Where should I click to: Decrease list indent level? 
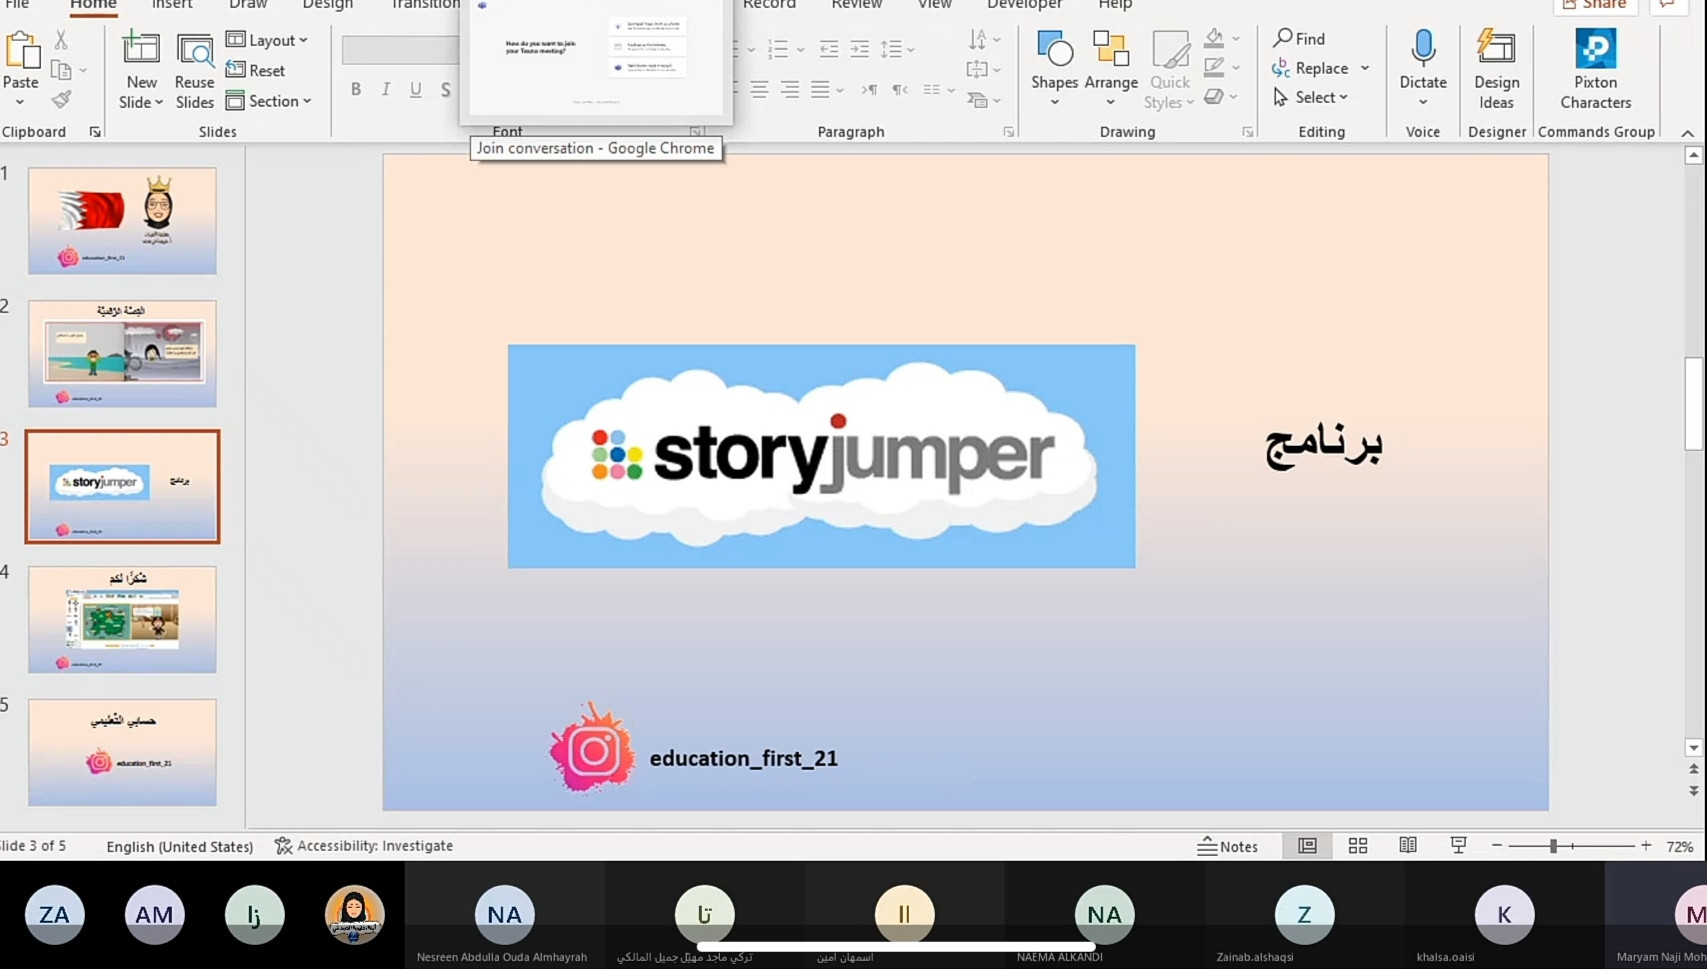(829, 48)
